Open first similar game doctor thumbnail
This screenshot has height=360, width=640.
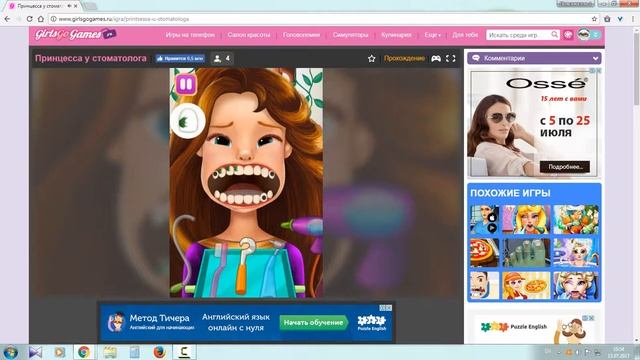(x=484, y=220)
